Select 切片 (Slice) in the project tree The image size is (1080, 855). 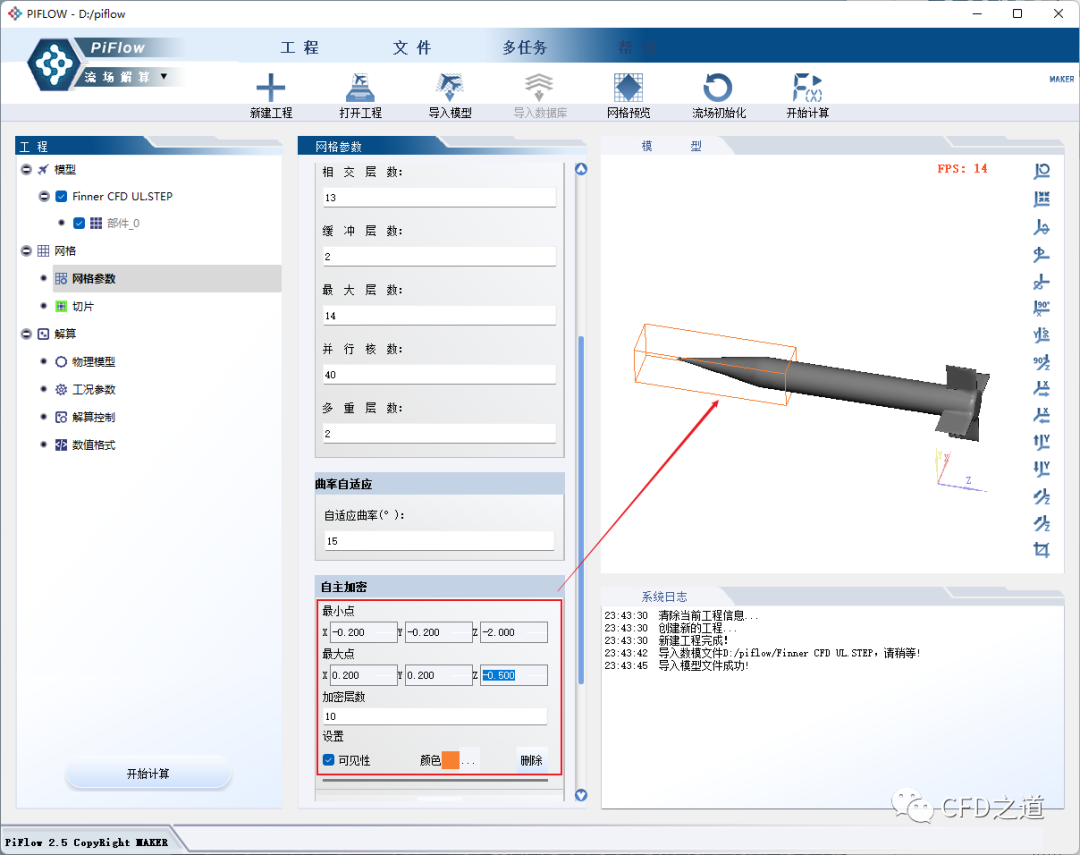82,306
